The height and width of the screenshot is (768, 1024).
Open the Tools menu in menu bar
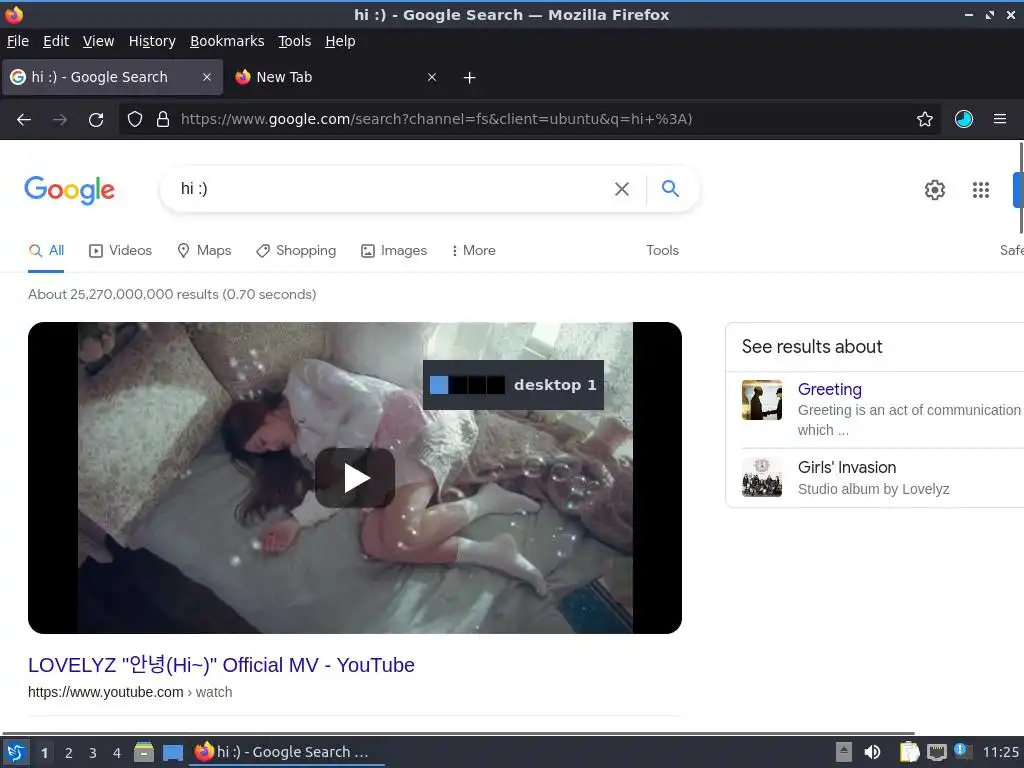pyautogui.click(x=295, y=41)
